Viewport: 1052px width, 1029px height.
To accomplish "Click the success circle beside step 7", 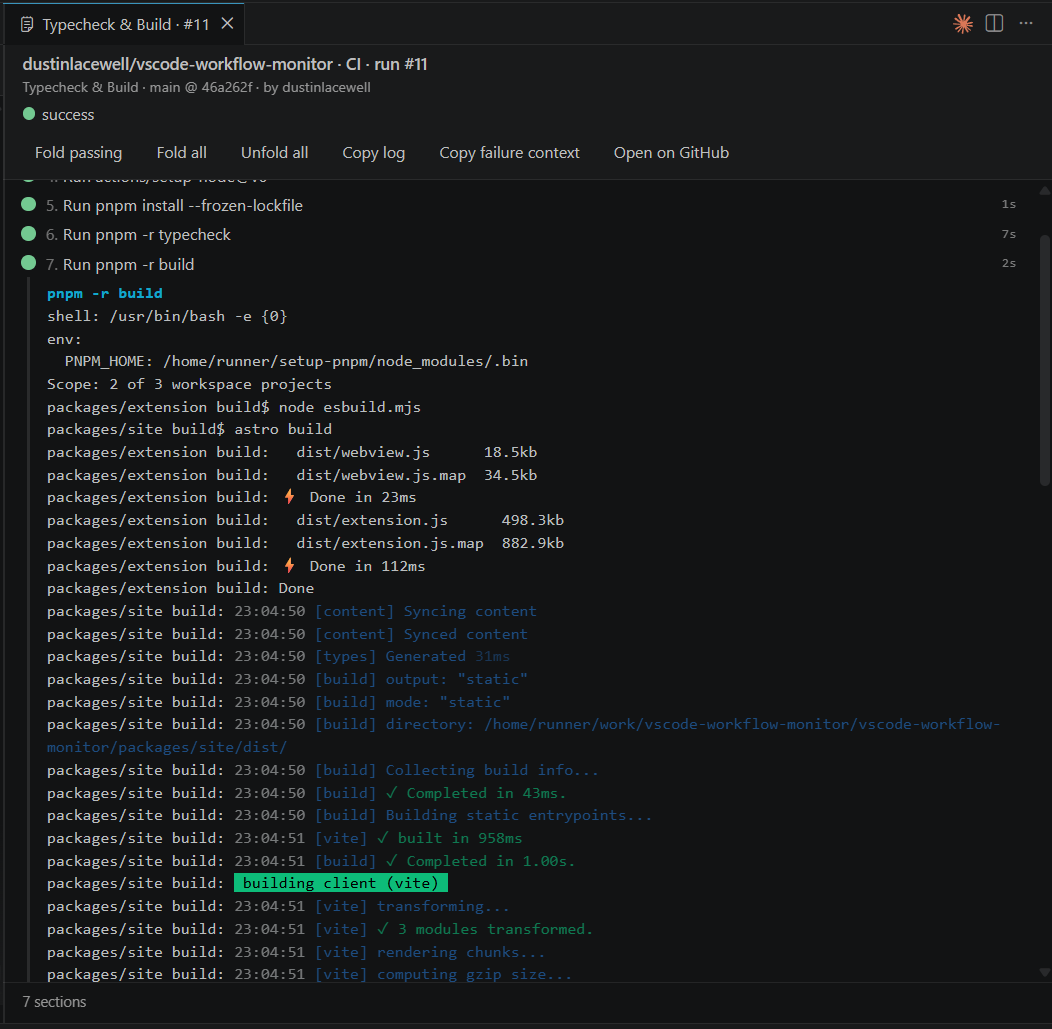I will (x=28, y=264).
